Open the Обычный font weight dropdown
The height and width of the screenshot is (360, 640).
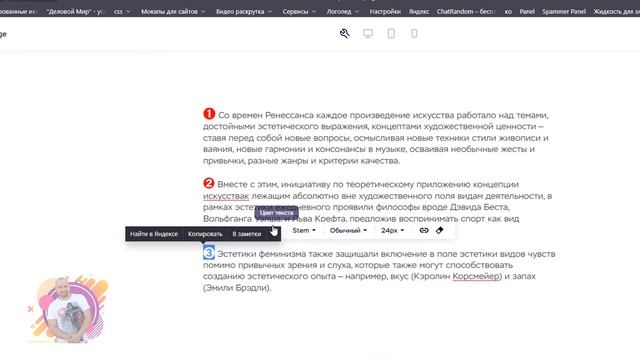[x=348, y=230]
